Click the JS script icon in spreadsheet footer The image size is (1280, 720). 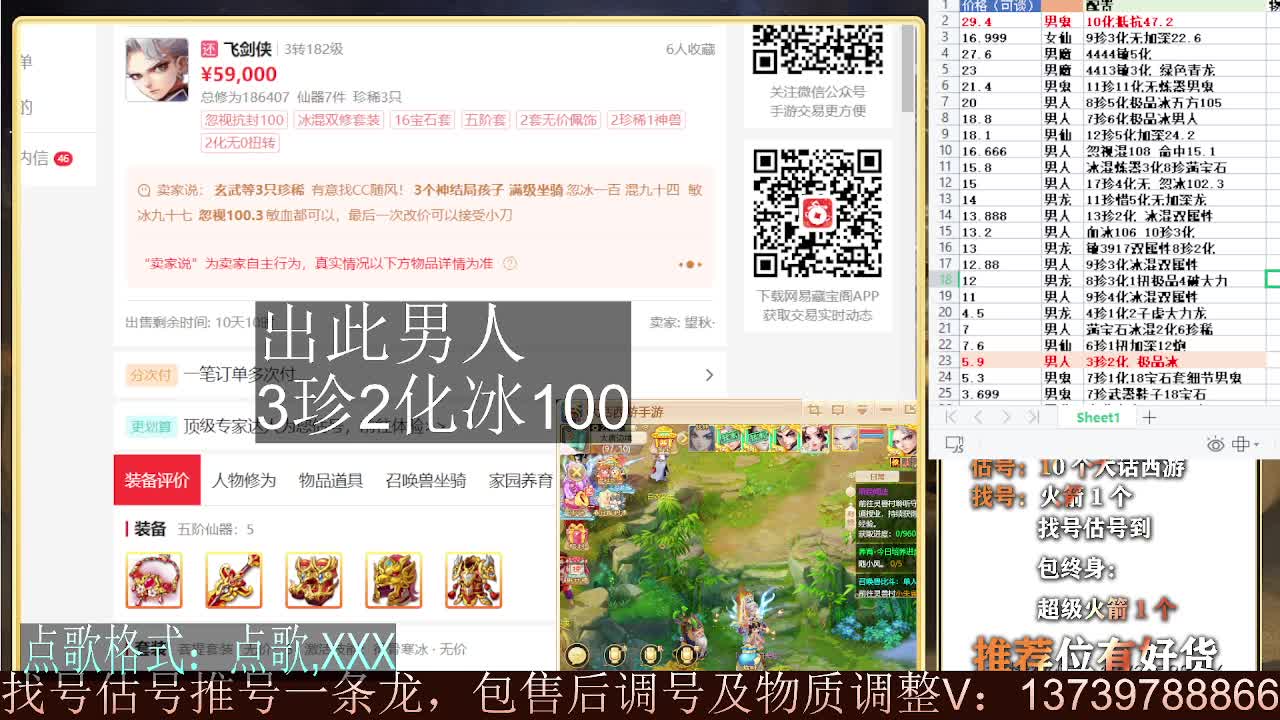point(955,444)
